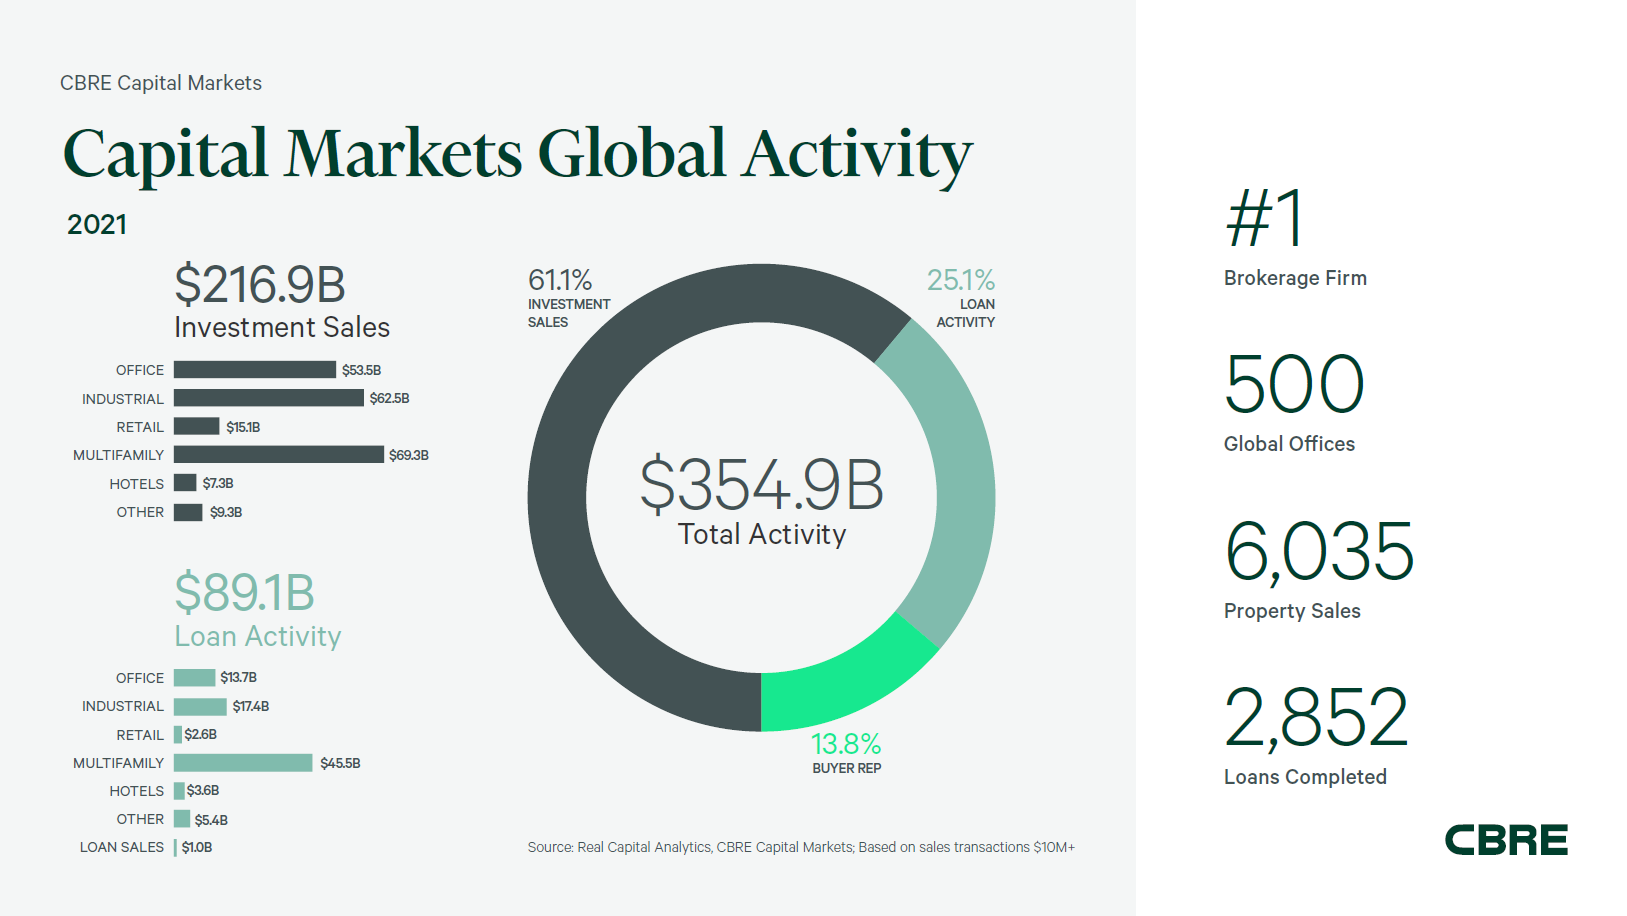The height and width of the screenshot is (916, 1627).
Task: Click the 'LOAN SALES' category label
Action: [122, 847]
